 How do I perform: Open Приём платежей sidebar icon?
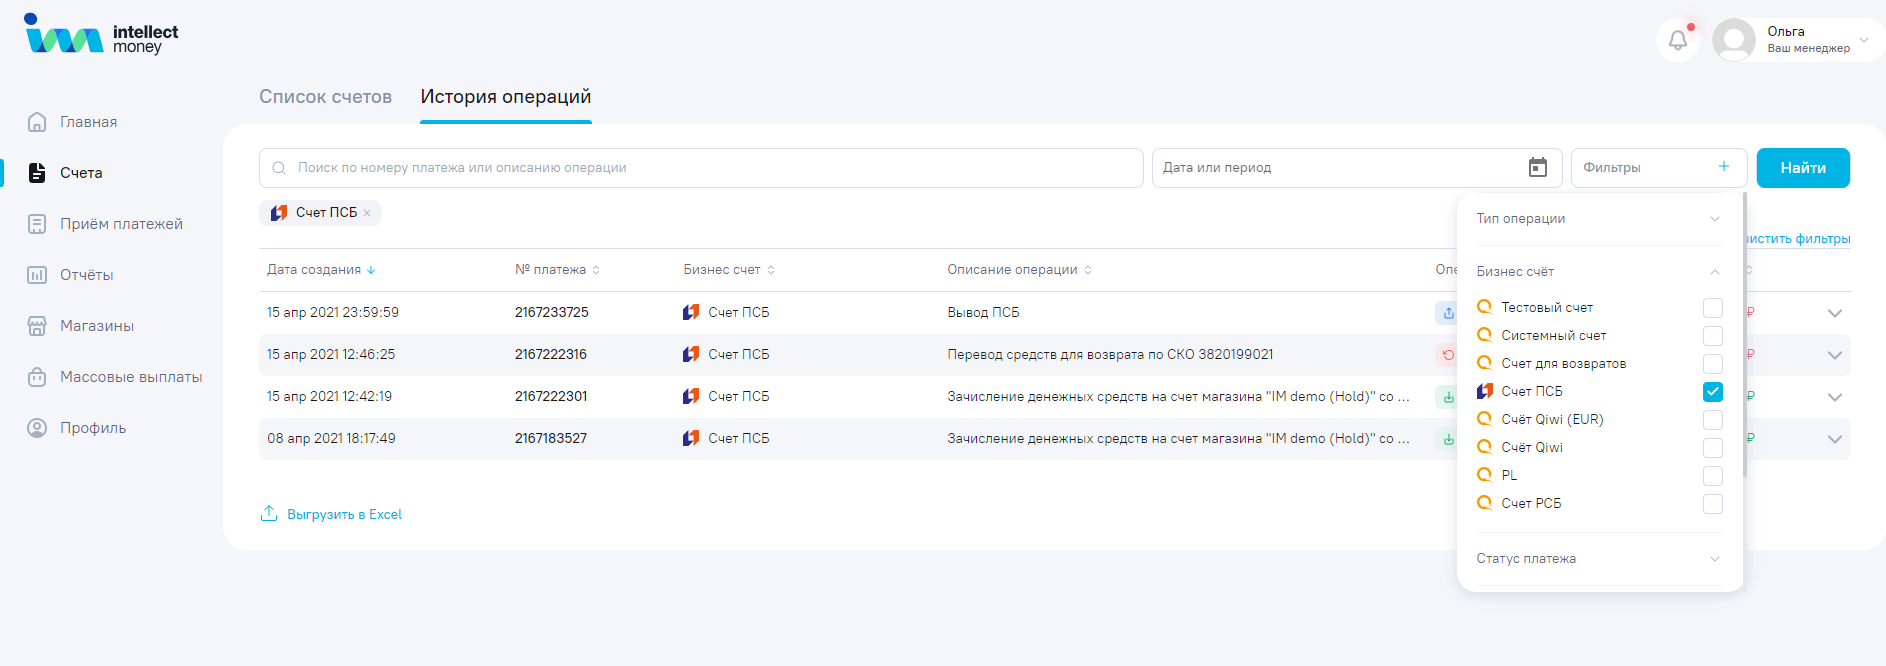(37, 224)
